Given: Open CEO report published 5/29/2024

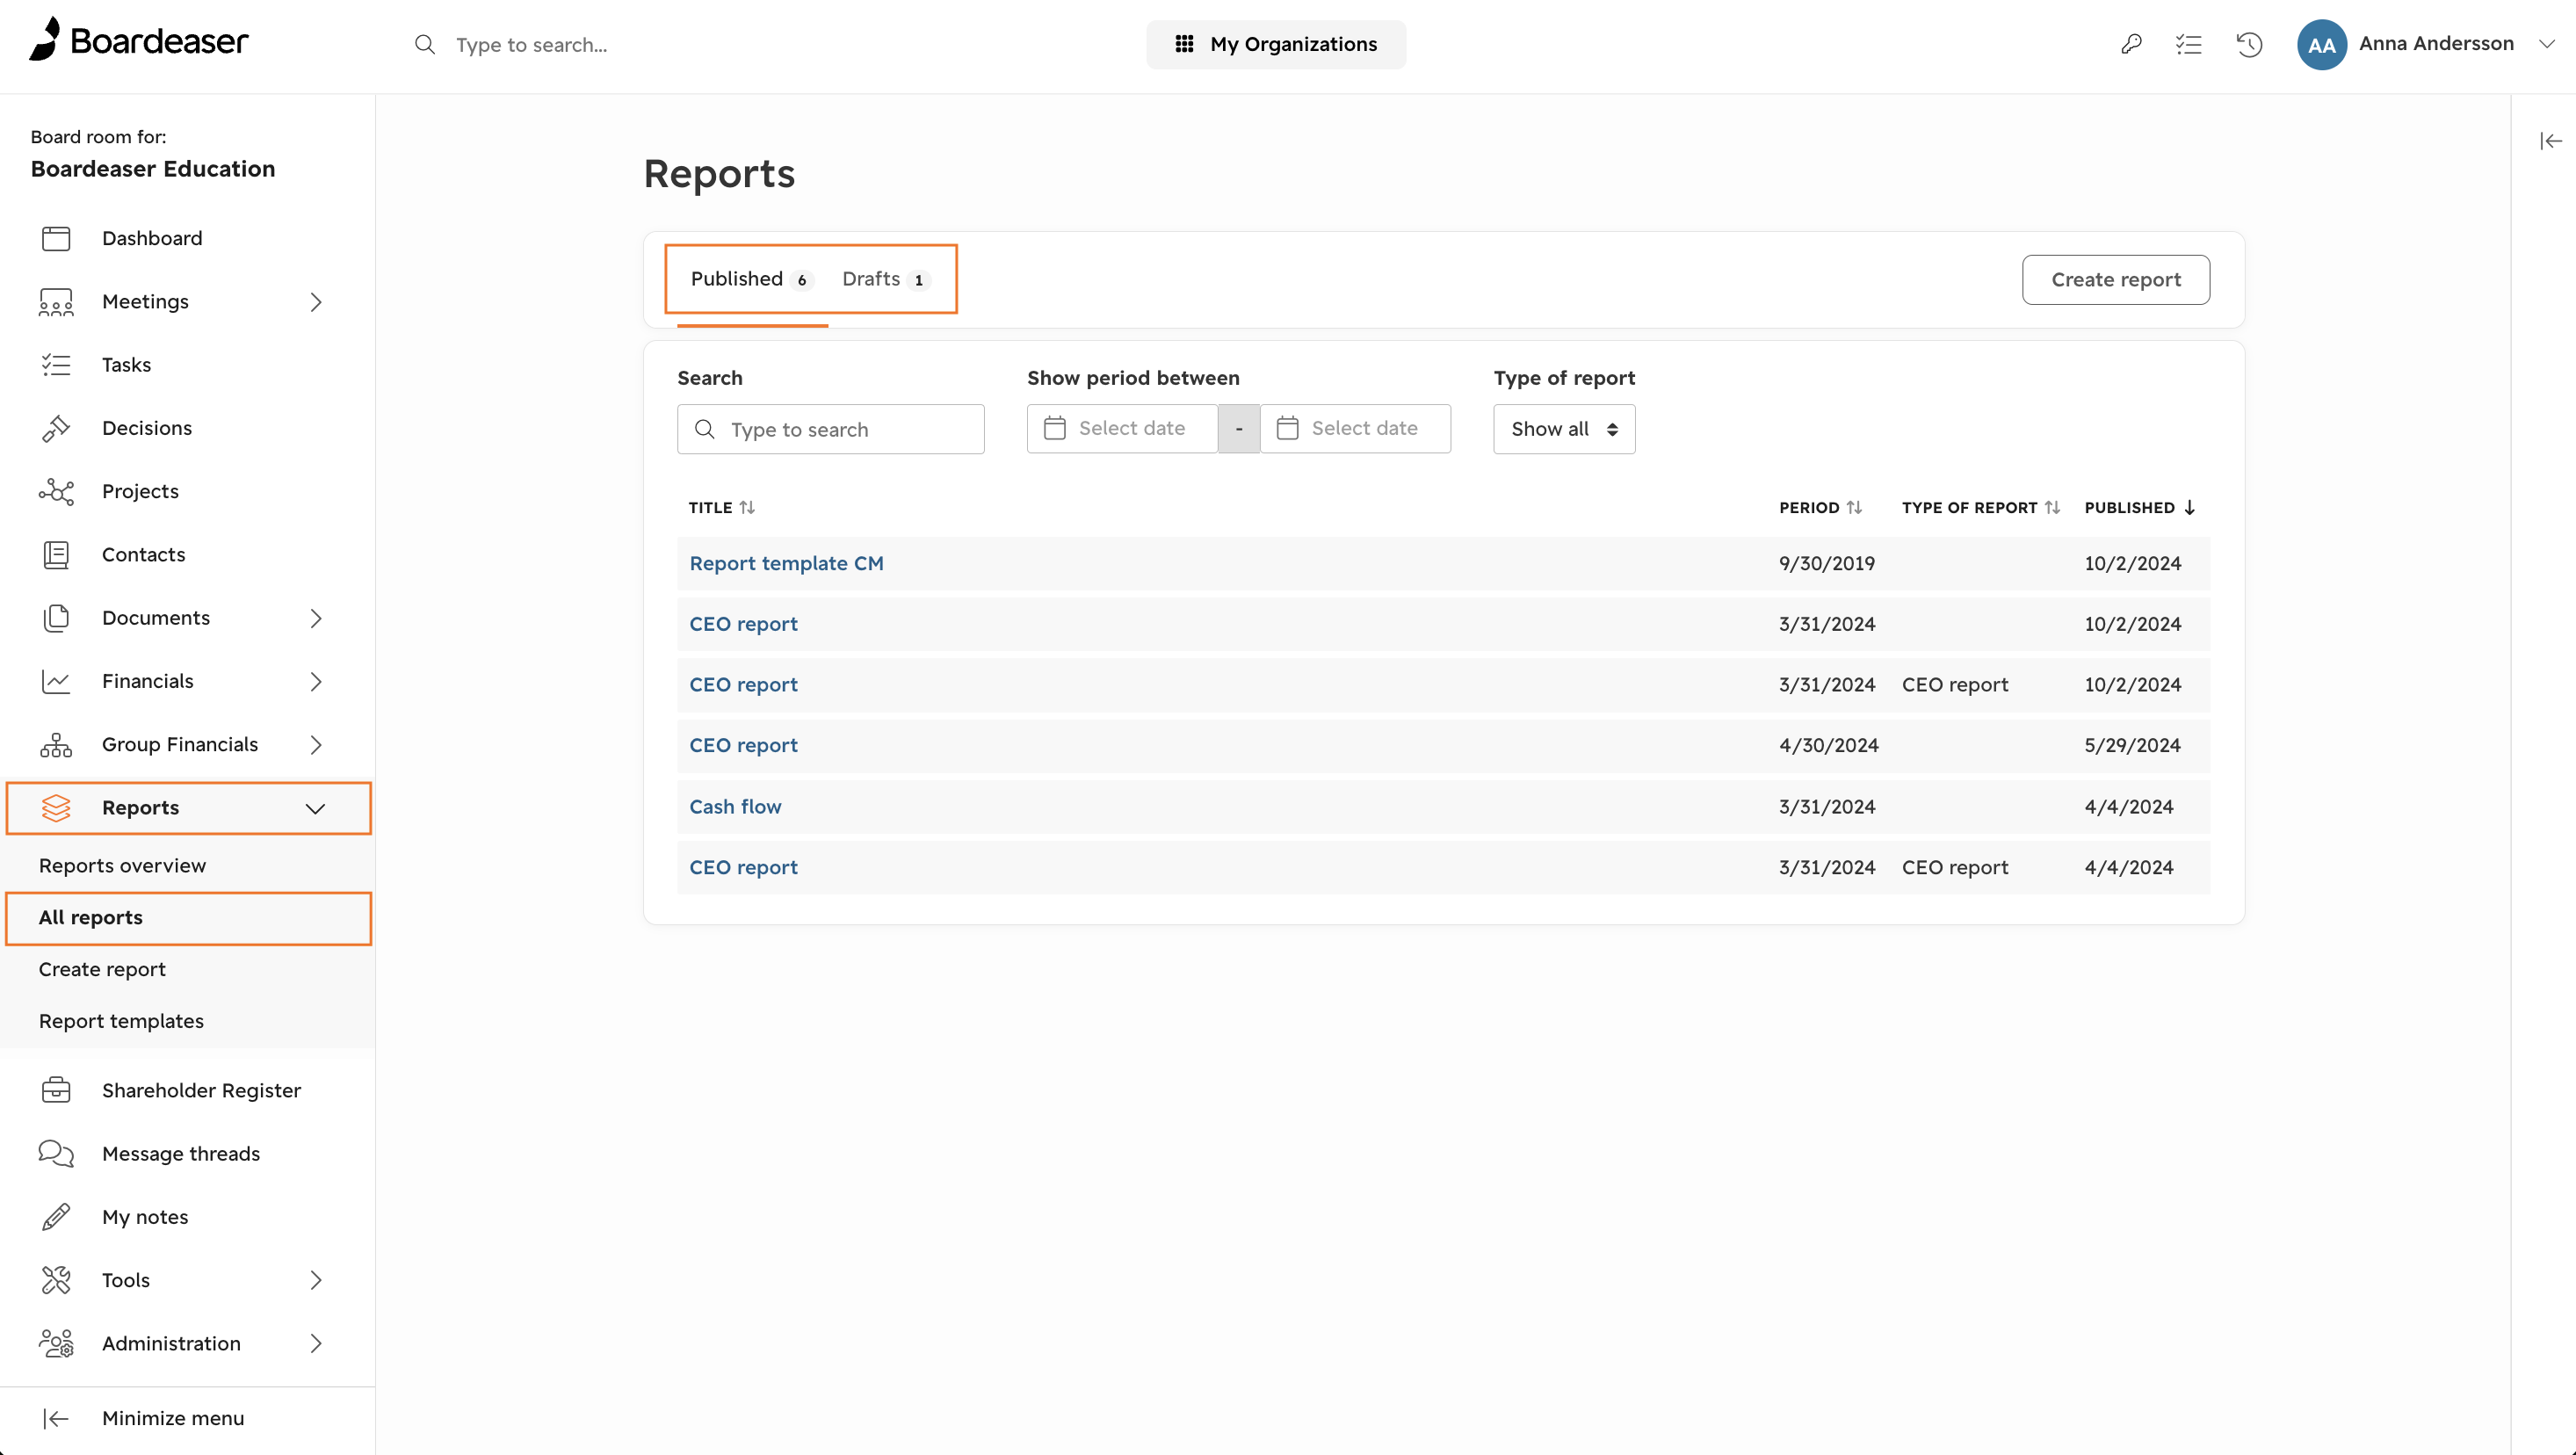Looking at the screenshot, I should click(x=743, y=745).
